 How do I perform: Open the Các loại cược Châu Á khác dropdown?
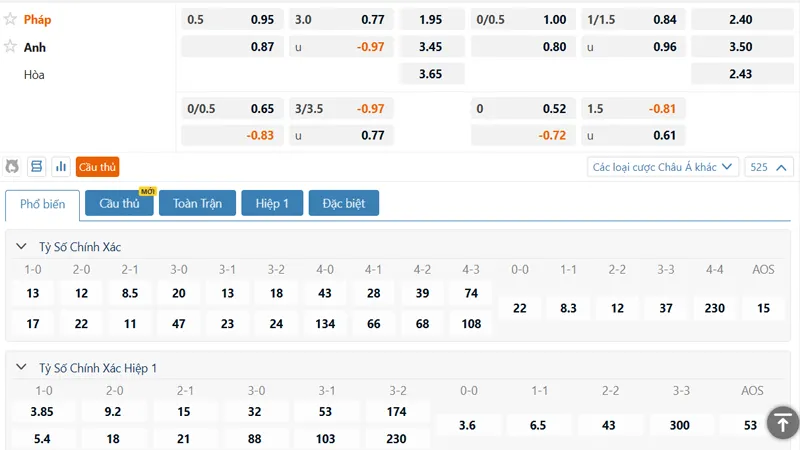(x=662, y=167)
